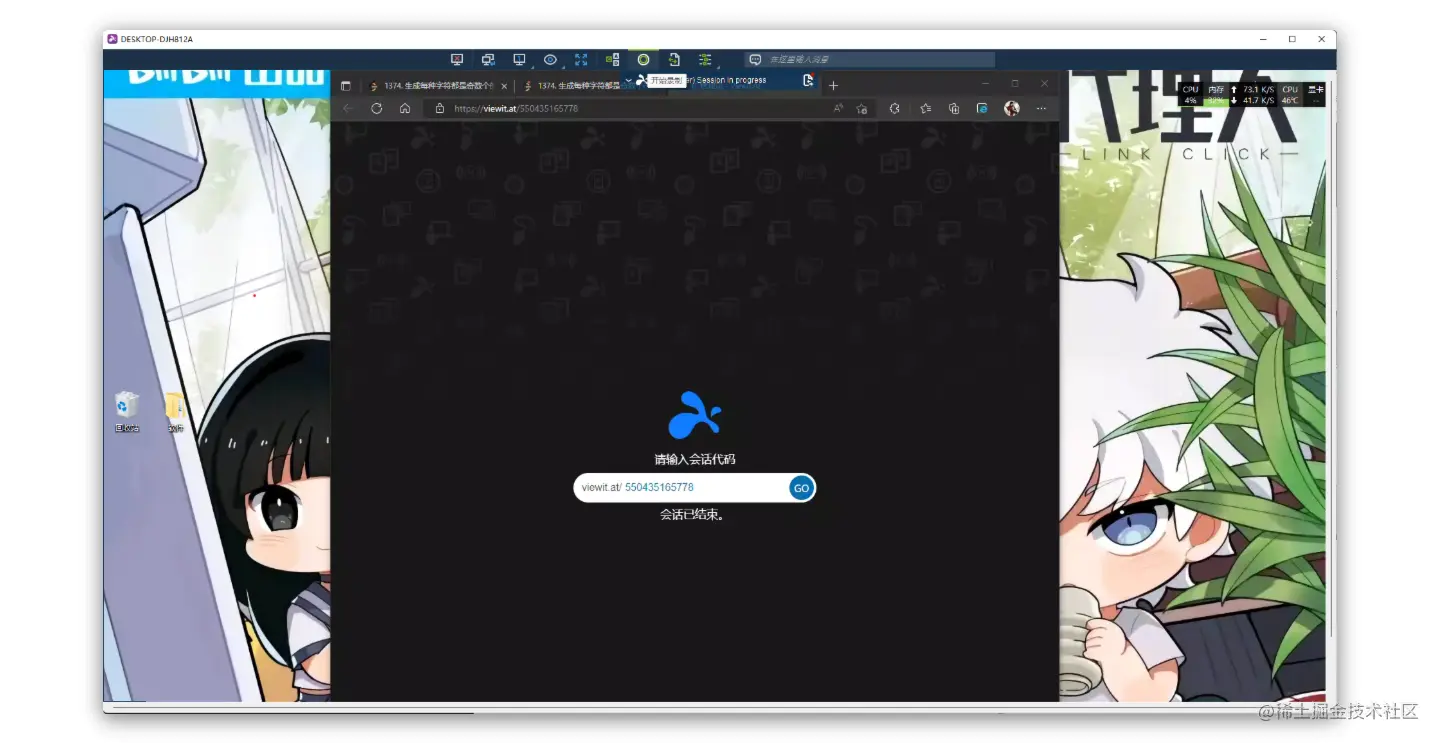1440x743 pixels.
Task: Close the first 1374 browser tab
Action: click(504, 86)
